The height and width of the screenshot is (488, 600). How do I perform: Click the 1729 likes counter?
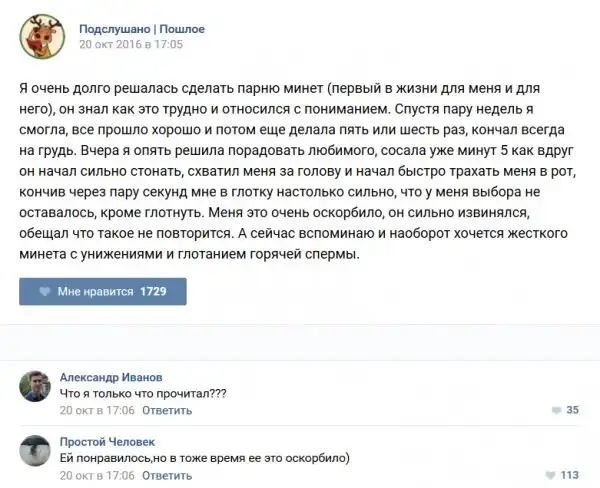[153, 291]
